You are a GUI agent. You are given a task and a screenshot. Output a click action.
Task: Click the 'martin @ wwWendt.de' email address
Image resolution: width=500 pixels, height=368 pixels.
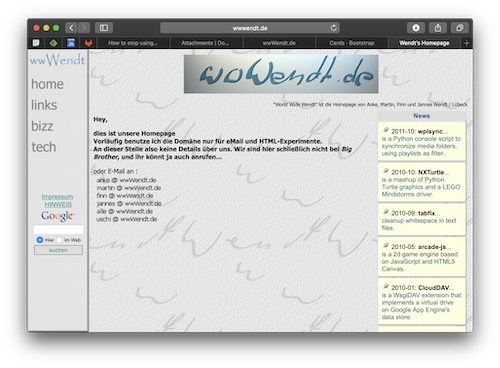pos(129,188)
